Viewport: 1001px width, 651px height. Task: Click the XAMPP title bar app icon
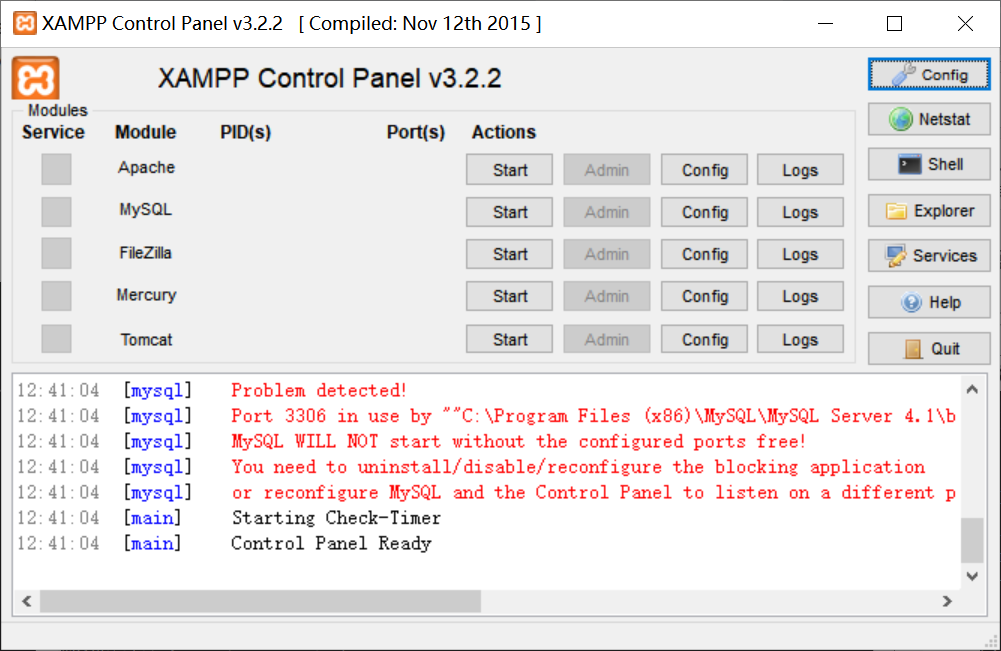coord(24,24)
